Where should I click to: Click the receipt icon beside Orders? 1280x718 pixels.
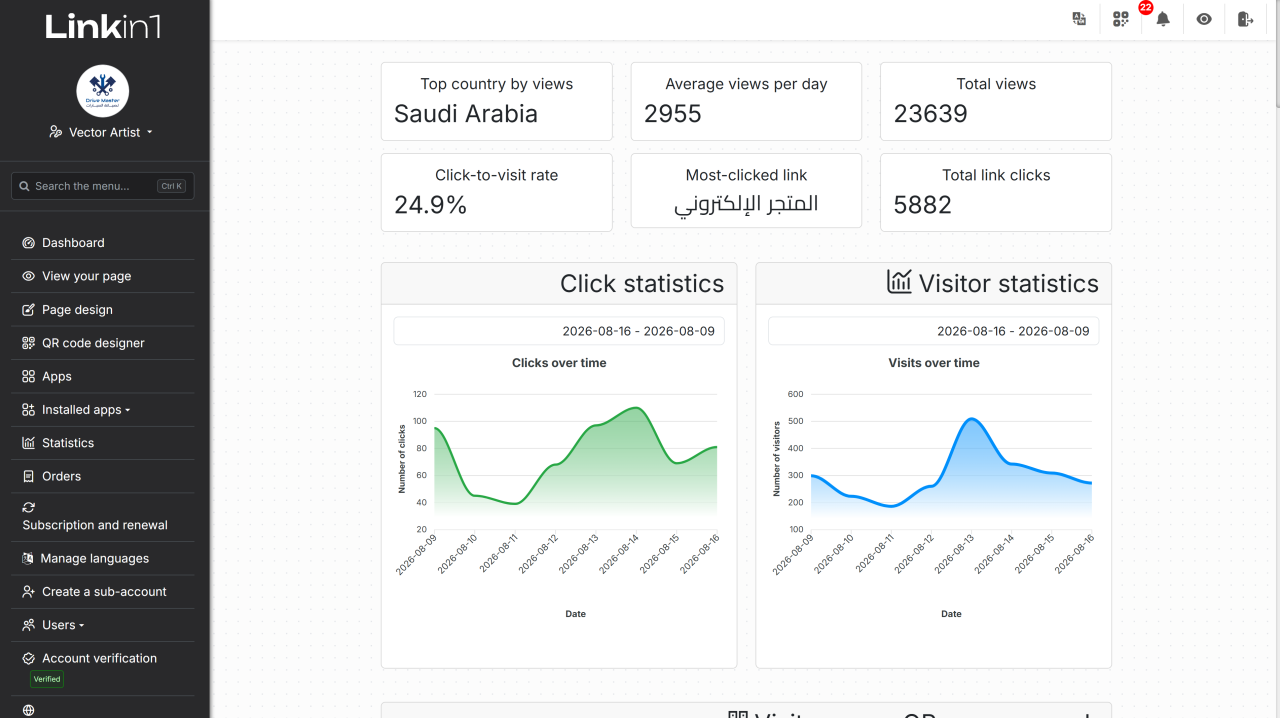pyautogui.click(x=29, y=477)
